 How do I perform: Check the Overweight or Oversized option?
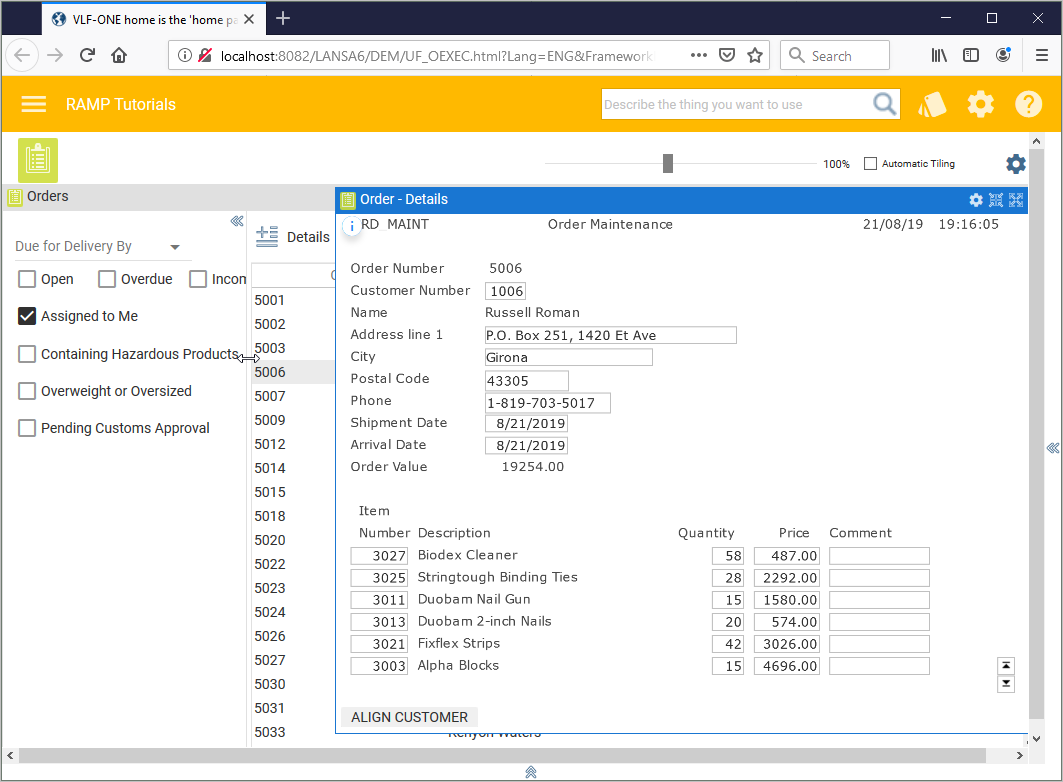tap(27, 391)
